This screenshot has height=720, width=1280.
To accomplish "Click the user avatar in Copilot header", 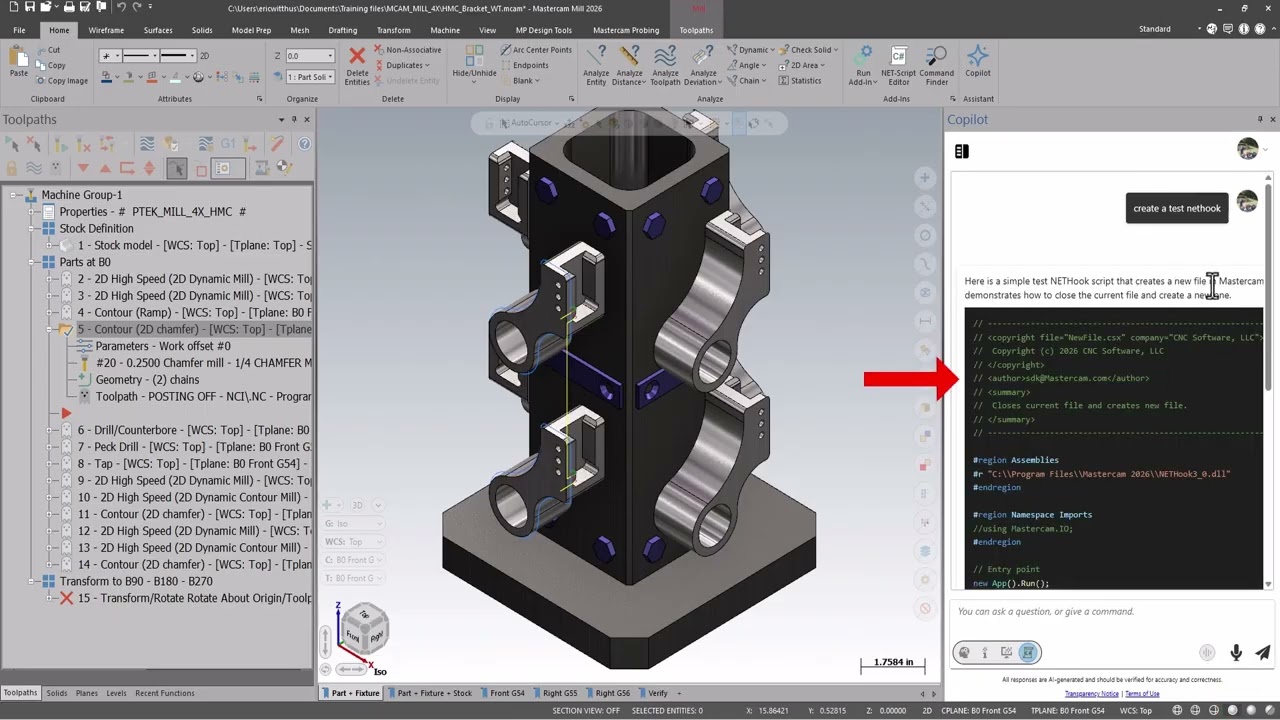I will [1247, 149].
